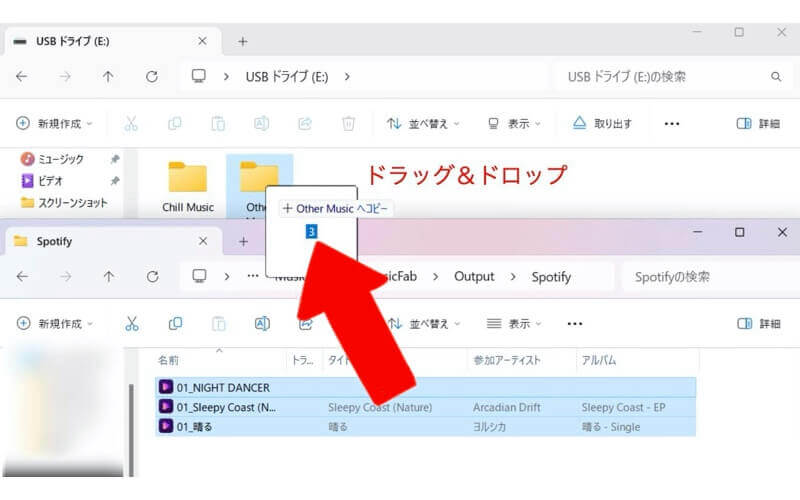Open 表示 view dropdown in USB drive window
The width and height of the screenshot is (800, 500).
tap(514, 123)
